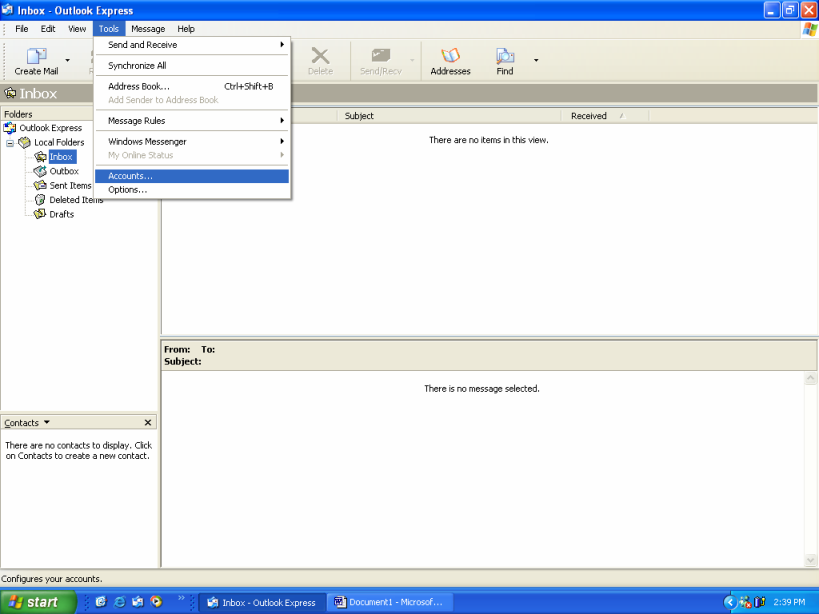Screen dimensions: 819x614
Task: Click the Folders pane header
Action: pos(47,114)
